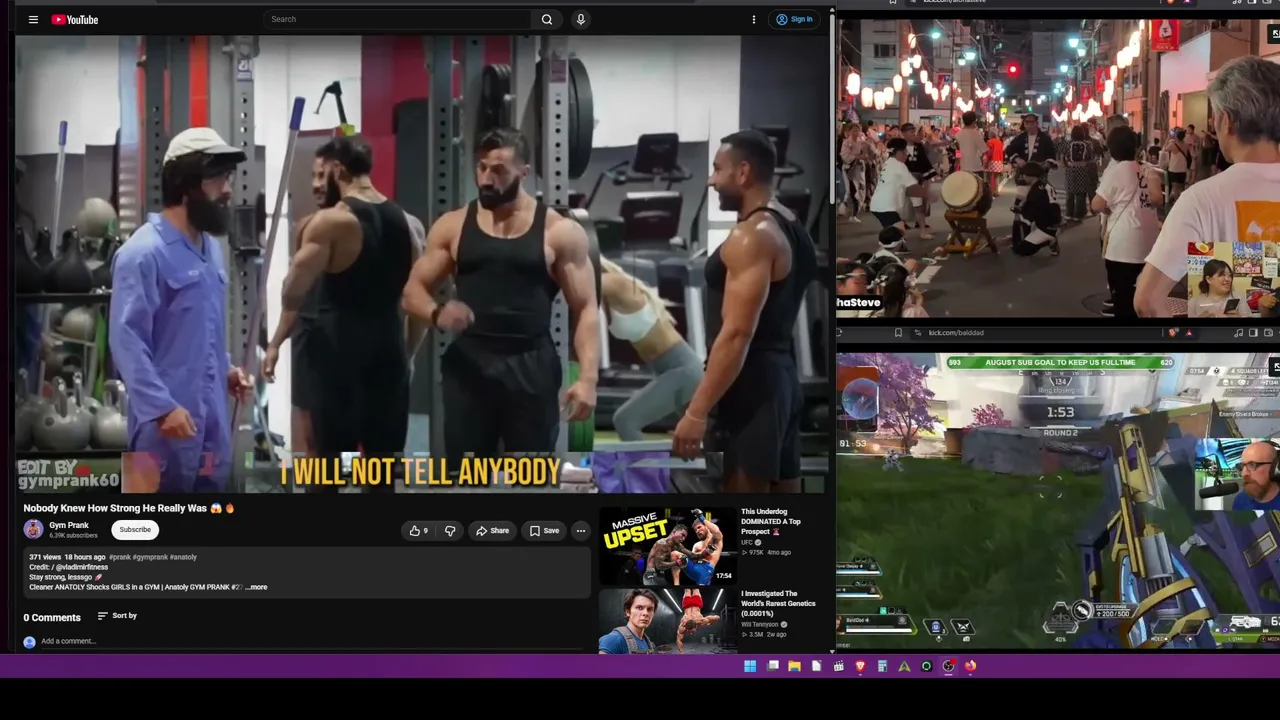Open the blank document app on the taskbar

tap(817, 666)
